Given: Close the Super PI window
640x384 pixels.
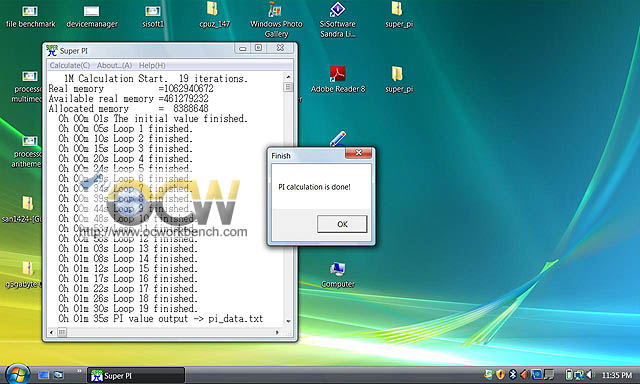Looking at the screenshot, I should 280,48.
